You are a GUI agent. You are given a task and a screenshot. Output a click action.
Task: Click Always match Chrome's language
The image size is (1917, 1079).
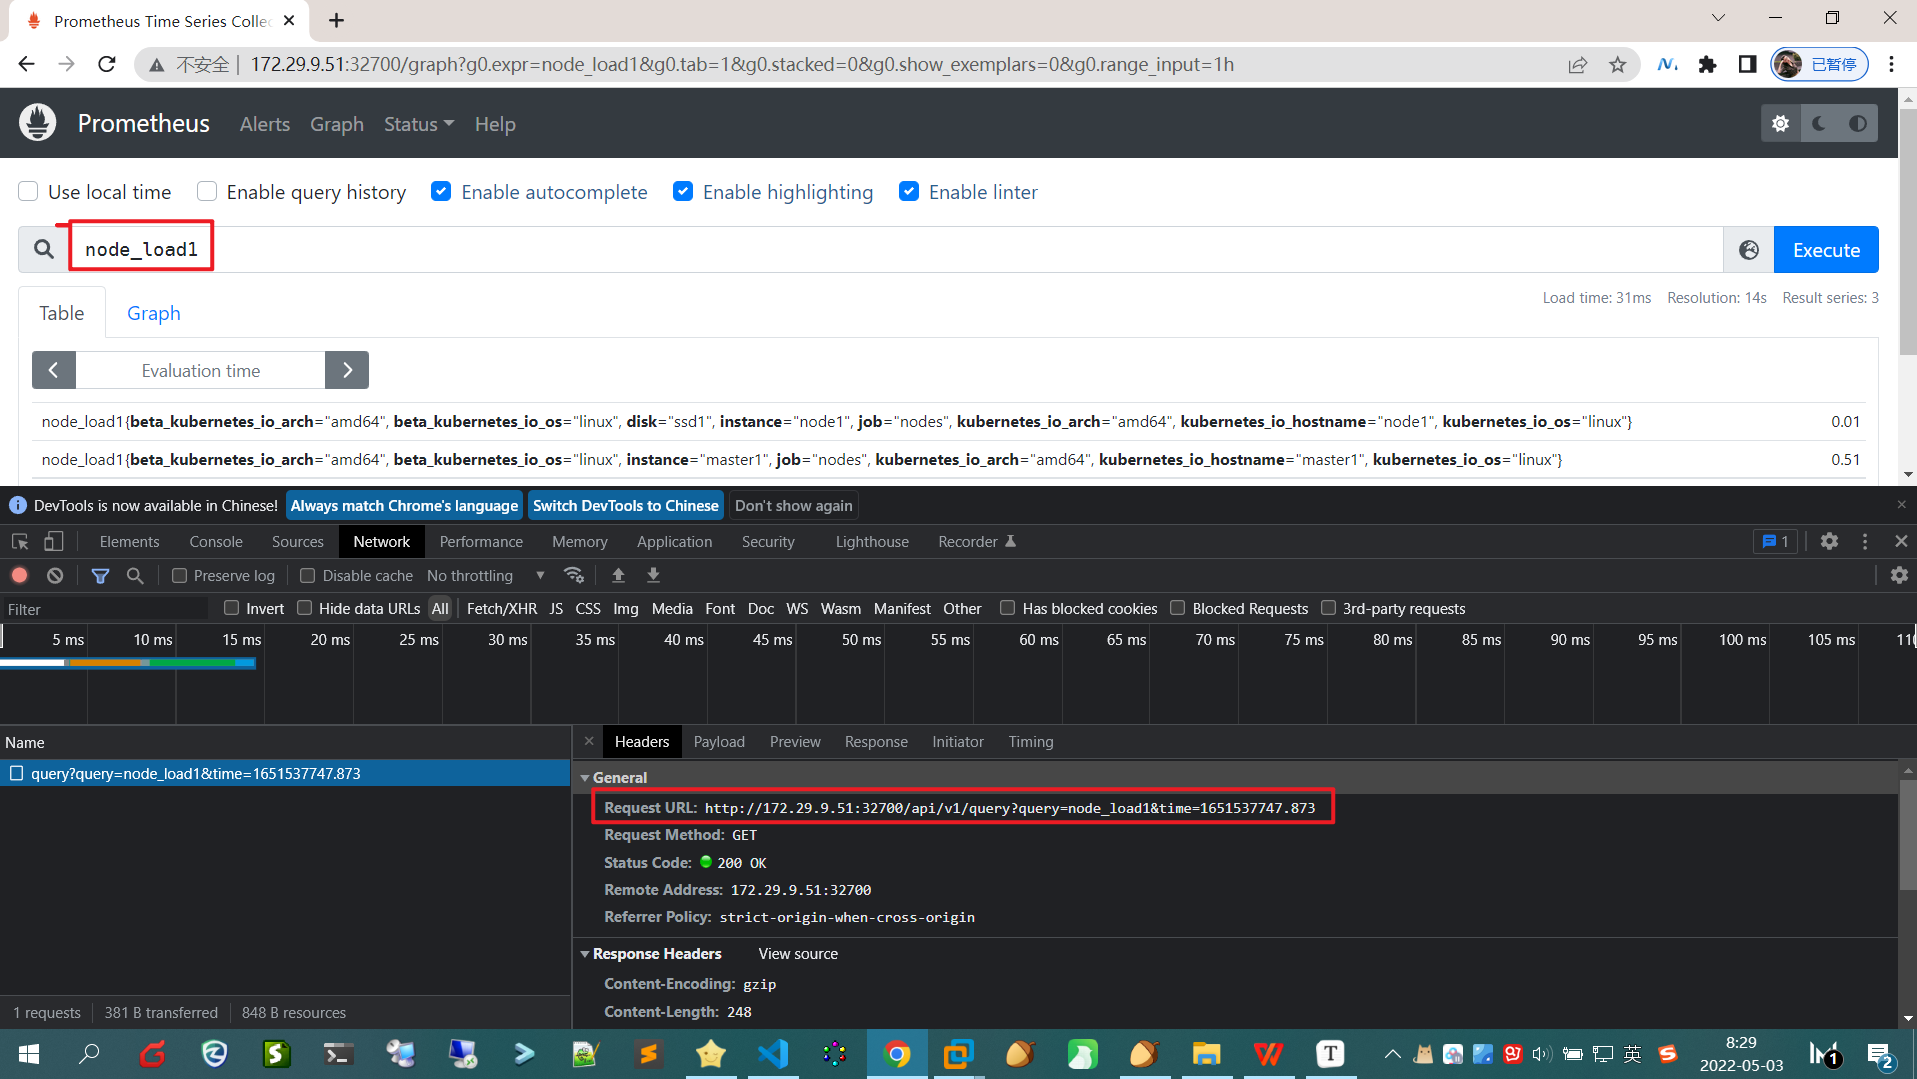404,505
